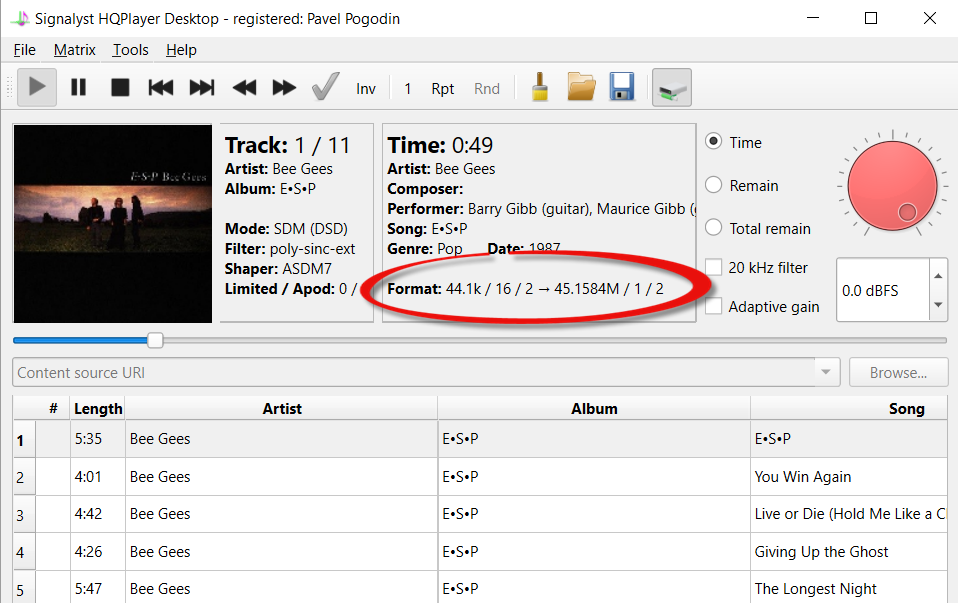Sort by the Artist column header

click(282, 409)
